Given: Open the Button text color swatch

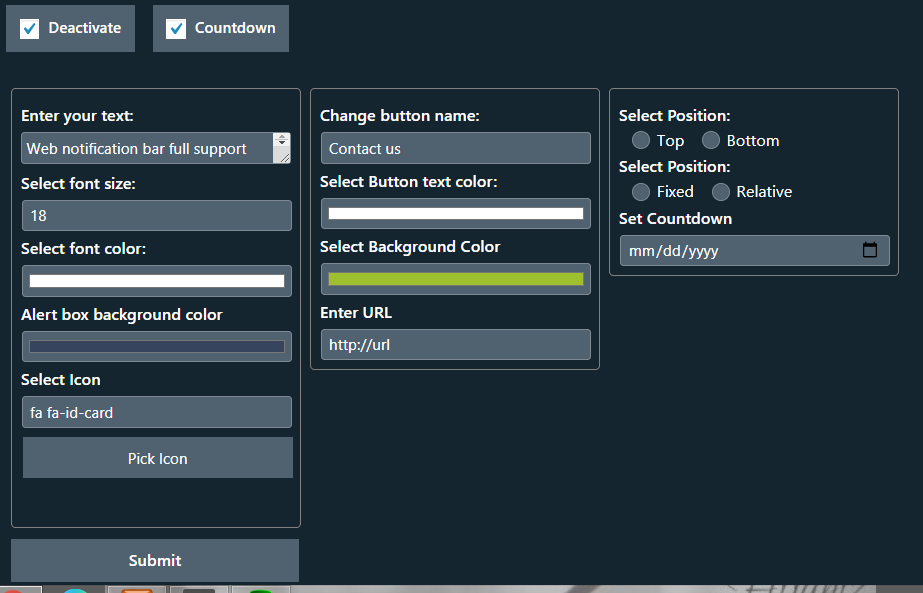Looking at the screenshot, I should point(456,213).
